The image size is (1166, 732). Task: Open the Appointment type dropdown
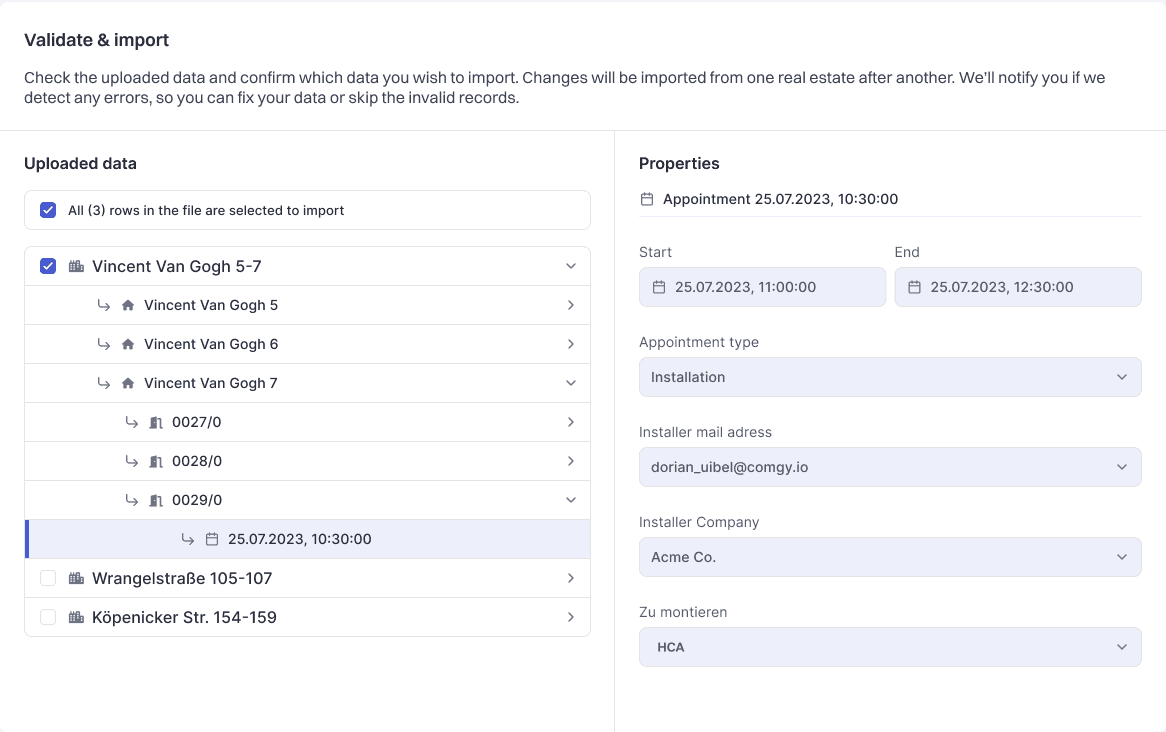pyautogui.click(x=889, y=377)
